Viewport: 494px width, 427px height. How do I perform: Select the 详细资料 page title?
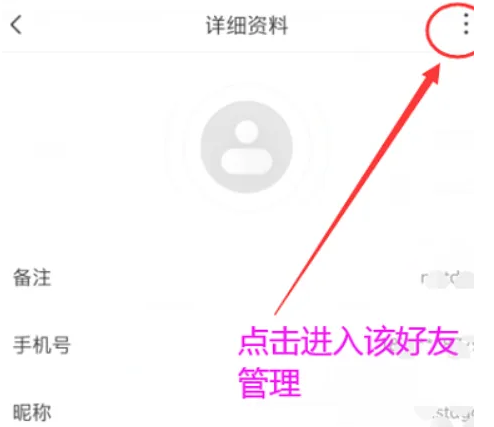pyautogui.click(x=247, y=25)
